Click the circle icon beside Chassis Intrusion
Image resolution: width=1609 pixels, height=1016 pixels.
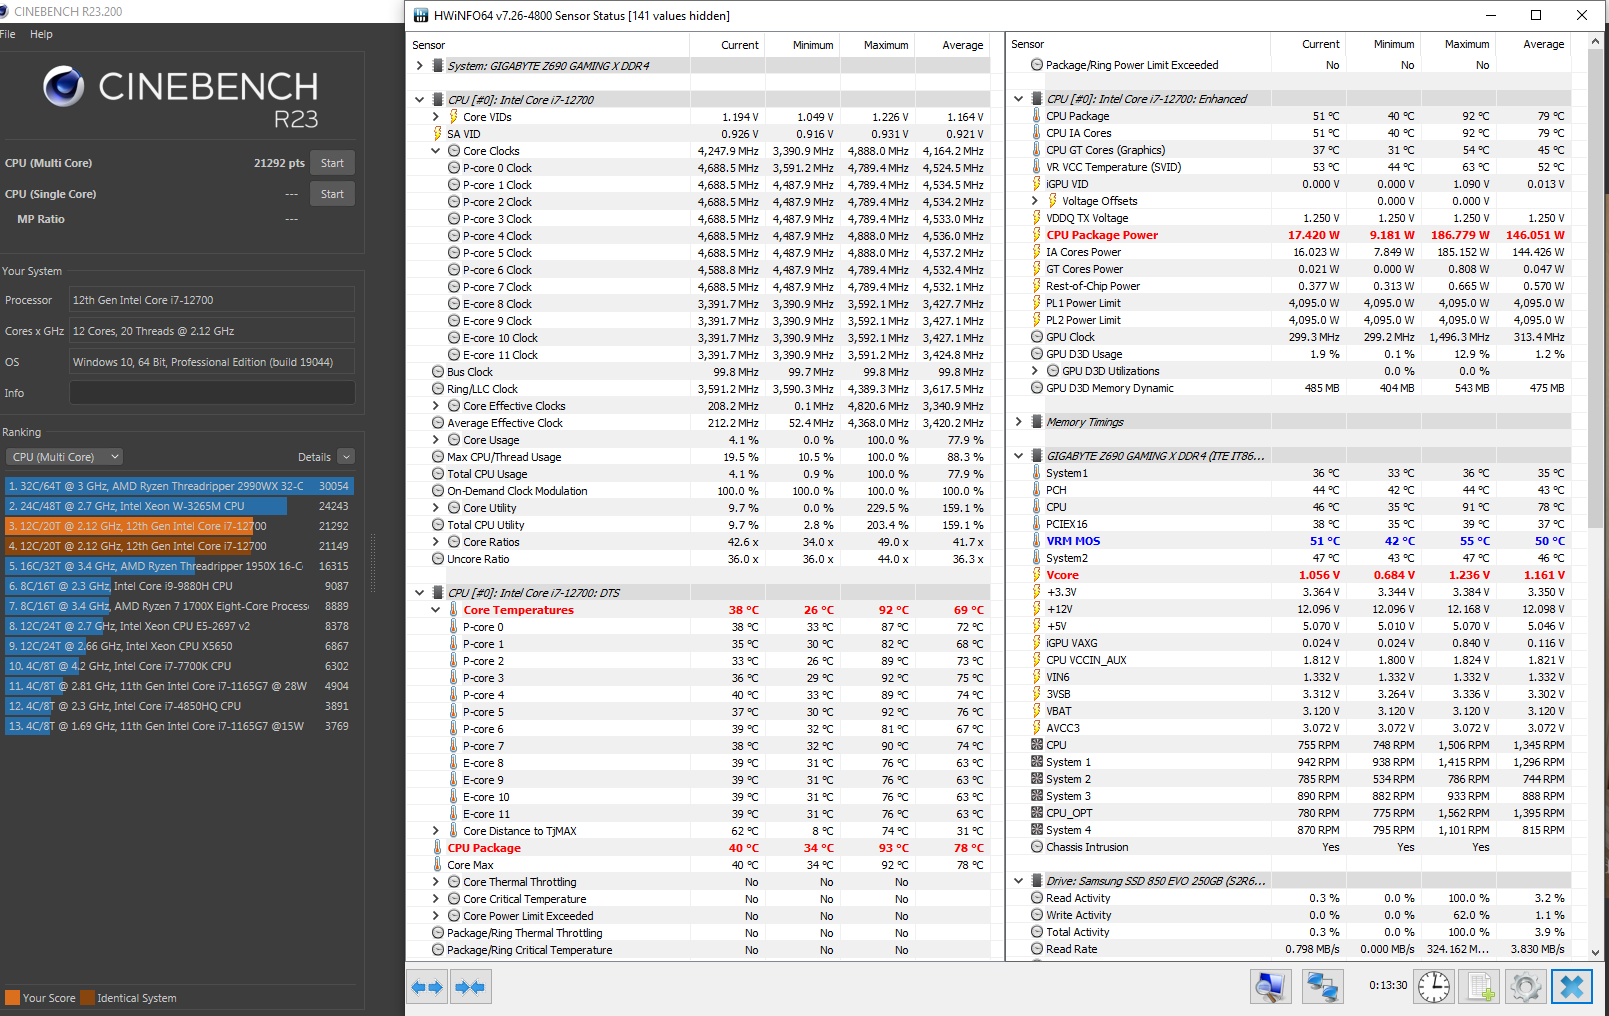pos(1037,847)
